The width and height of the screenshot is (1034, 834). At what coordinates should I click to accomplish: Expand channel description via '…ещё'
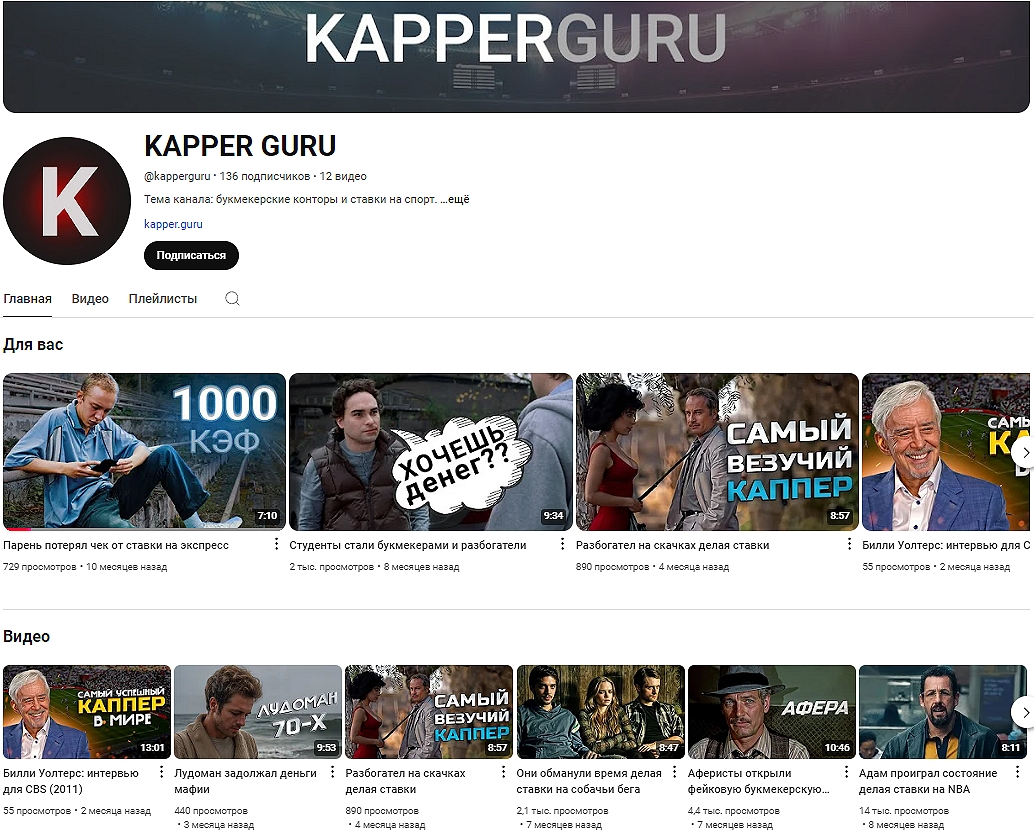click(455, 199)
